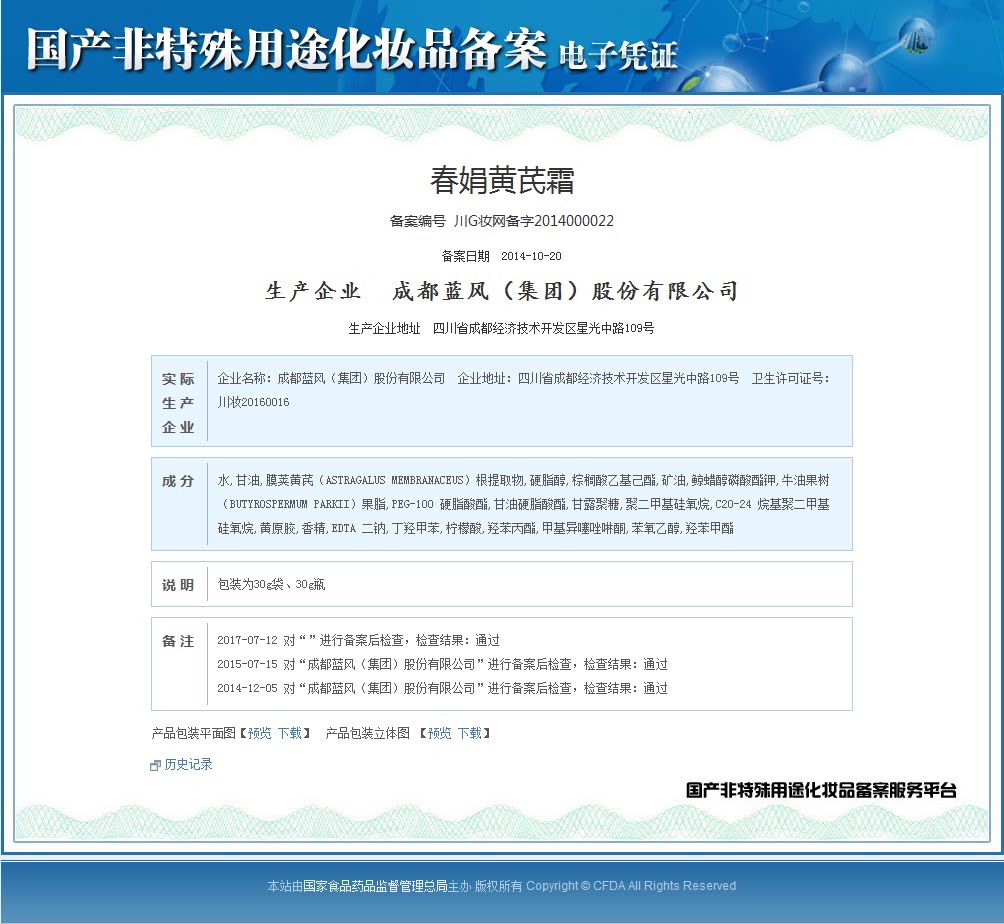The height and width of the screenshot is (924, 1004).
Task: Click the BUTYROSPERMUM PARKII ingredient text
Action: click(289, 504)
